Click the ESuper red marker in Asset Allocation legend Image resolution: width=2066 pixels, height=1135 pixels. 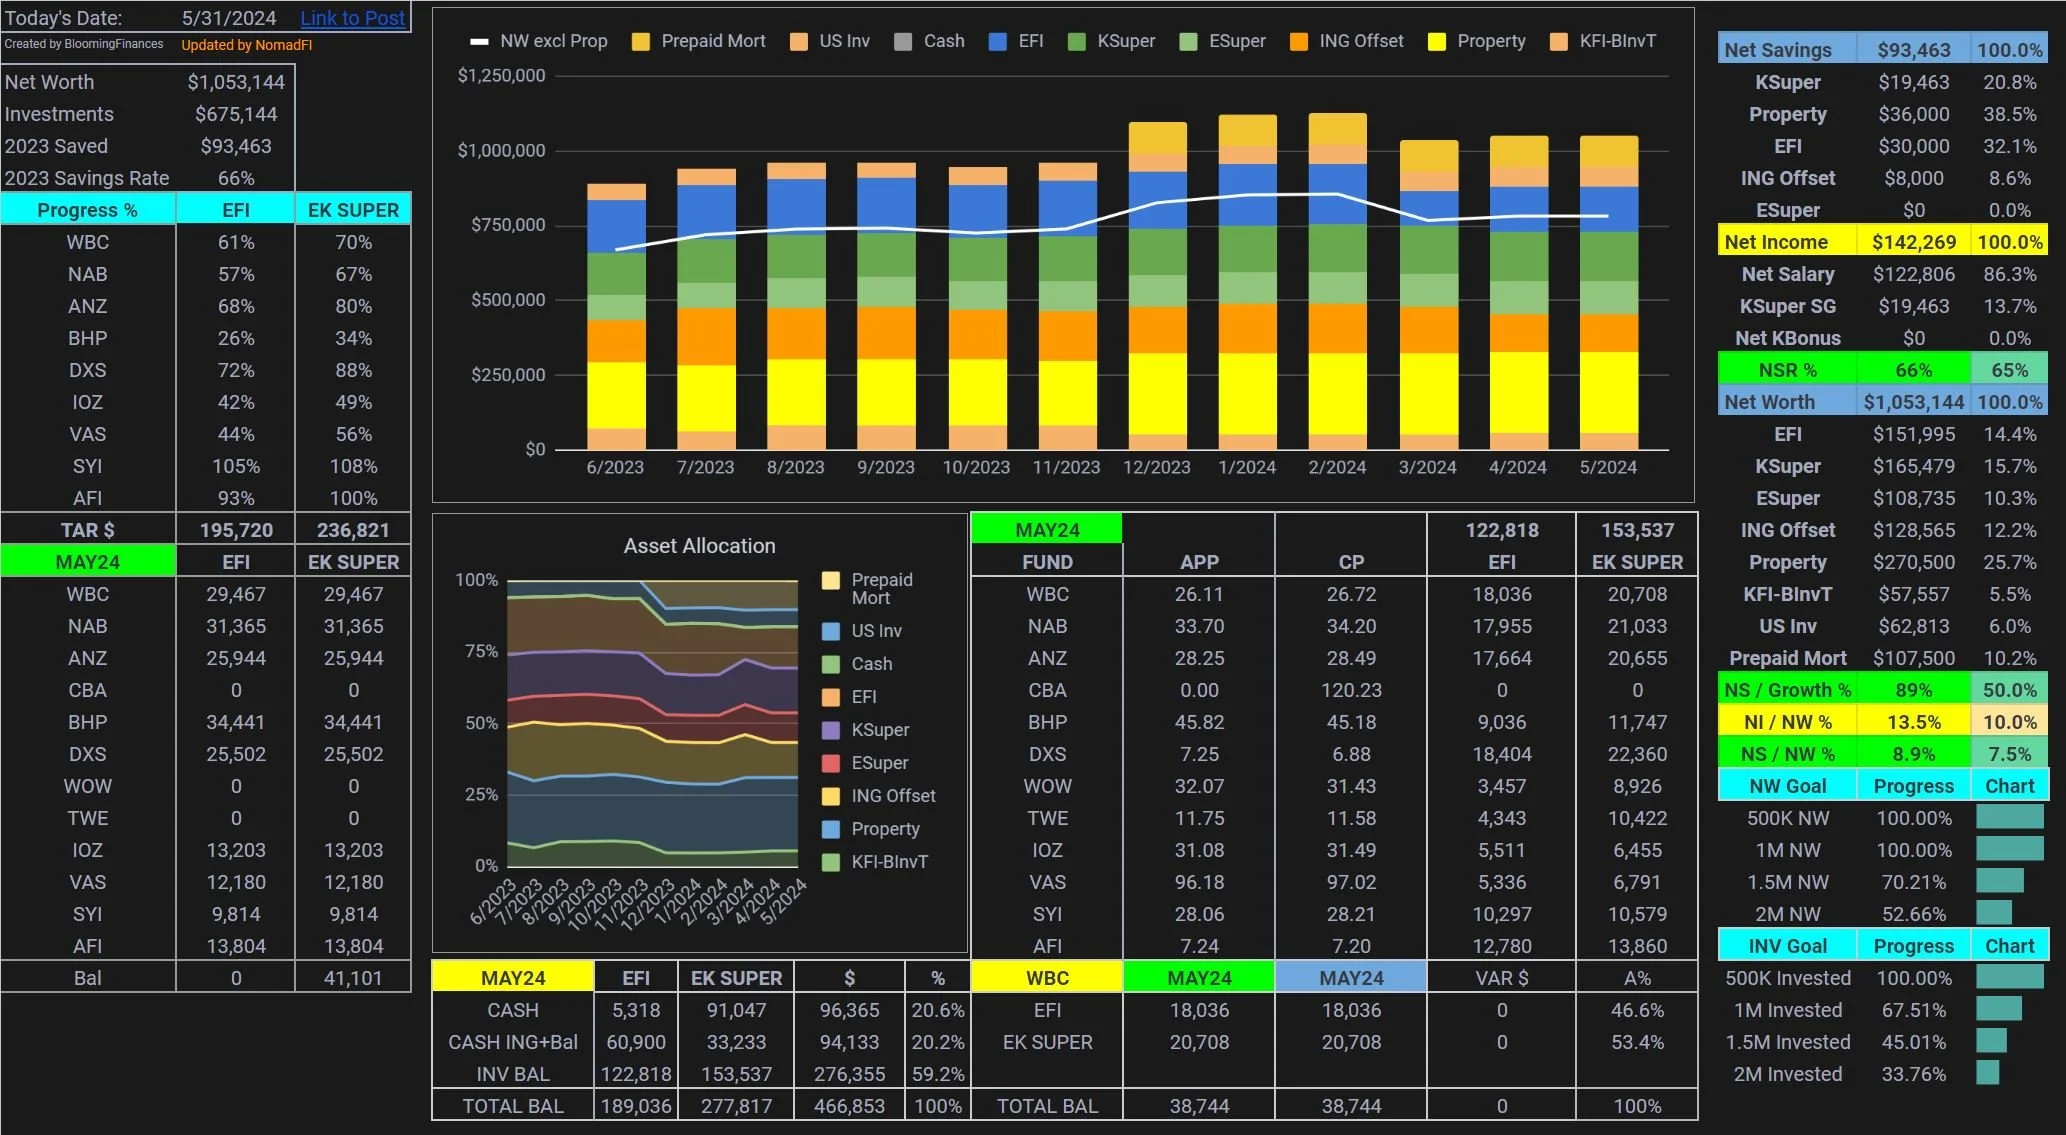coord(830,763)
